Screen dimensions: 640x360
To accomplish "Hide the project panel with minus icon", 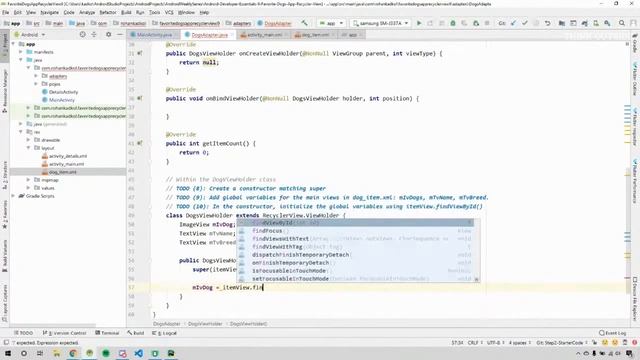I will (120, 35).
